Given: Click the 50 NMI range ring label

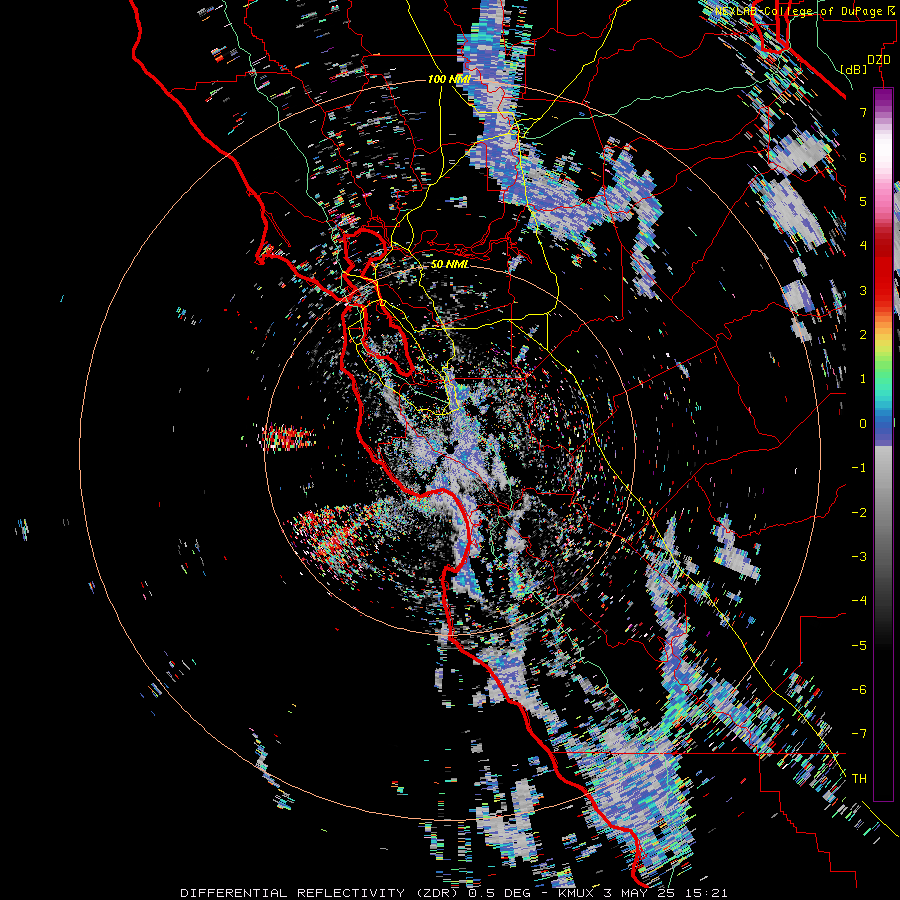Looking at the screenshot, I should pyautogui.click(x=450, y=264).
